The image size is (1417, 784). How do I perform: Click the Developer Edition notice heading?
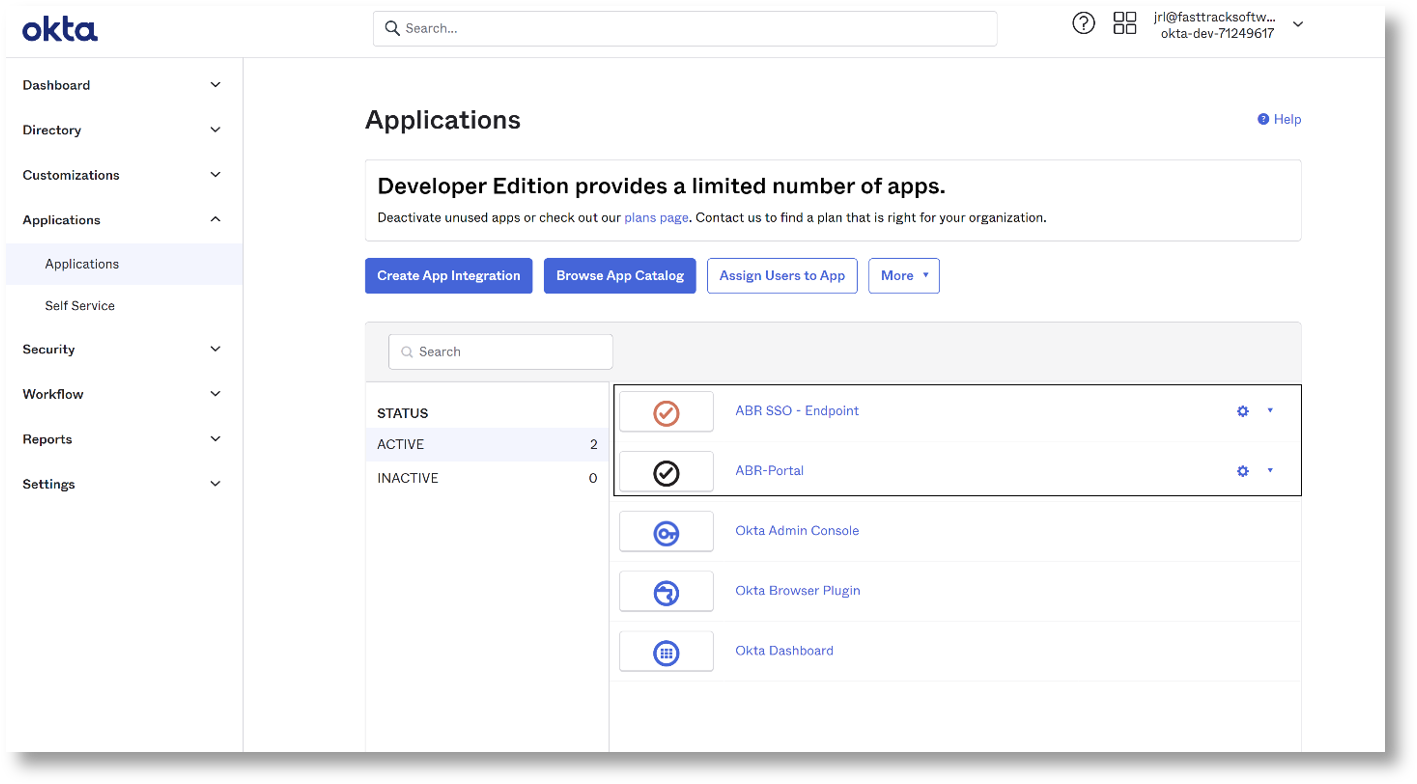[x=661, y=186]
